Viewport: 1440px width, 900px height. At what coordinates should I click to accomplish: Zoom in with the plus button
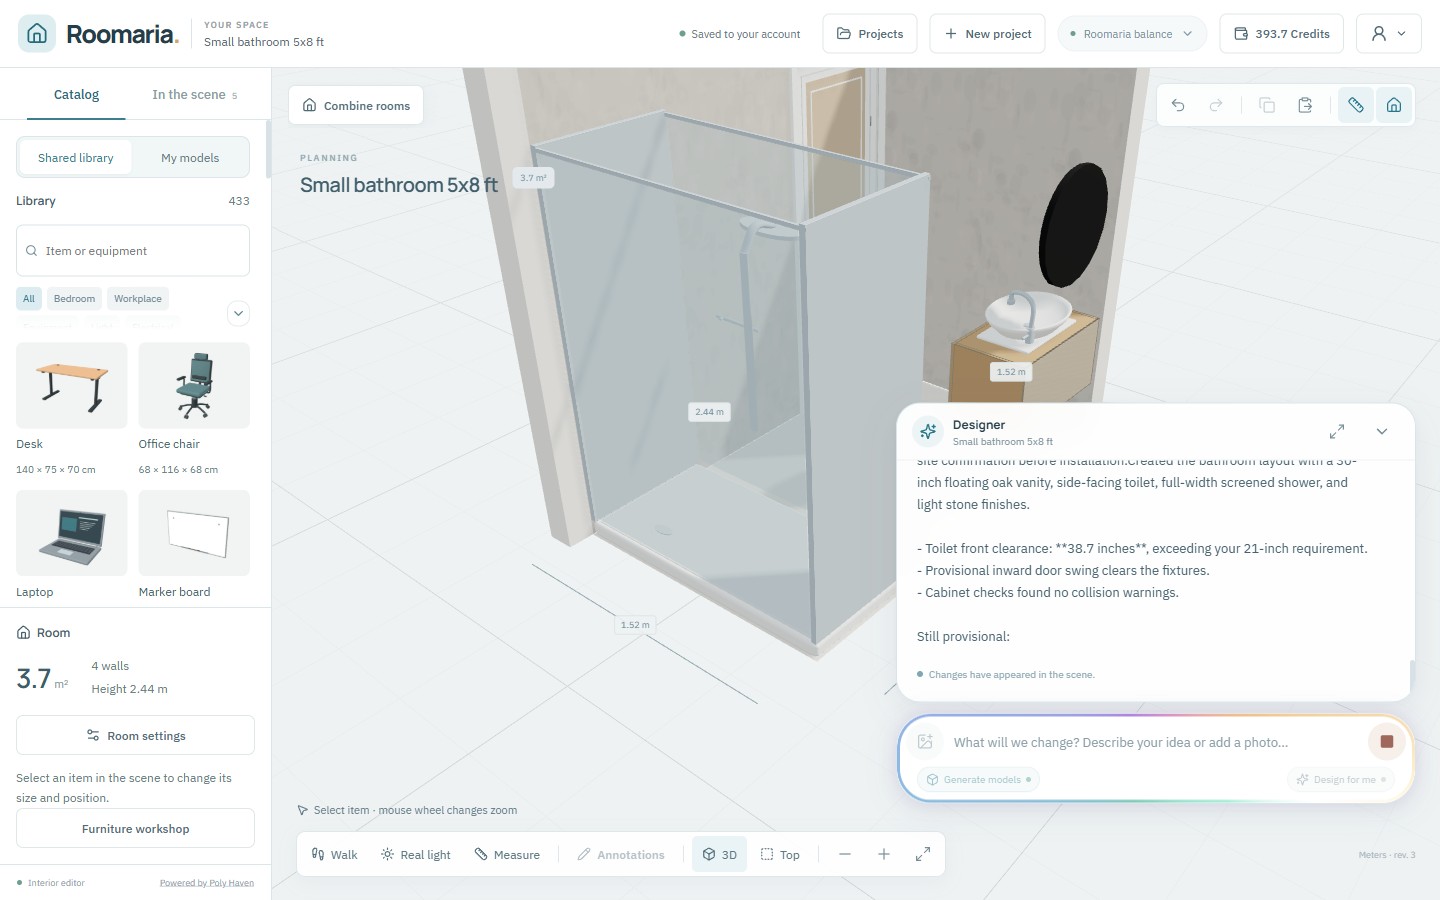tap(884, 854)
